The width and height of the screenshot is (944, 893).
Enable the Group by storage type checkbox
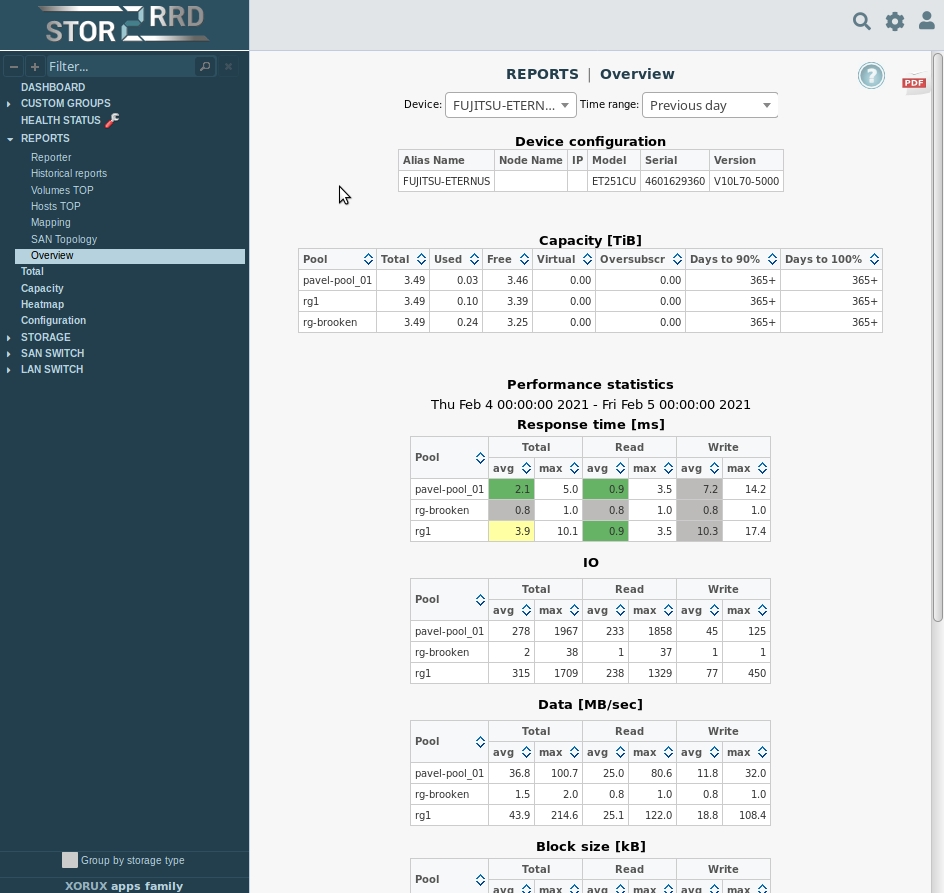pyautogui.click(x=70, y=859)
